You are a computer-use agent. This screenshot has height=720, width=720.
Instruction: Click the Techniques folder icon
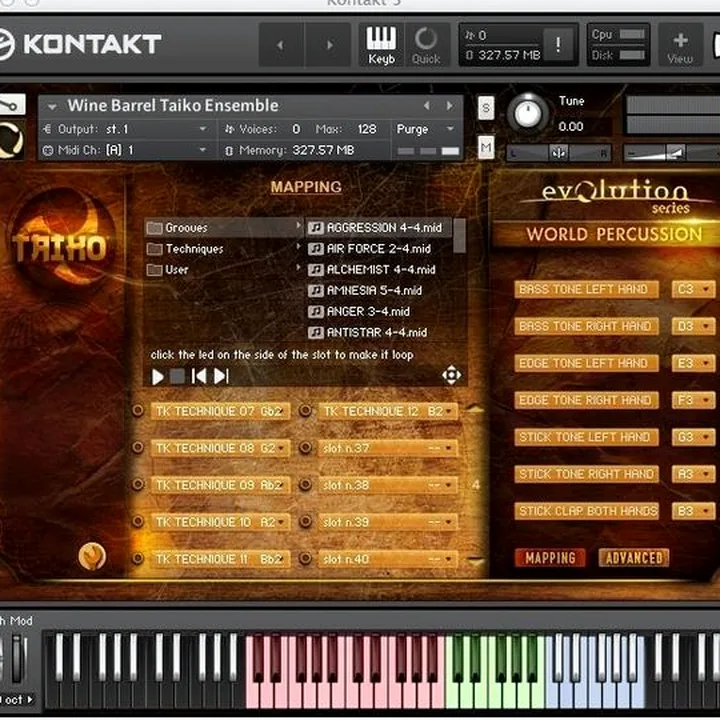(x=154, y=249)
